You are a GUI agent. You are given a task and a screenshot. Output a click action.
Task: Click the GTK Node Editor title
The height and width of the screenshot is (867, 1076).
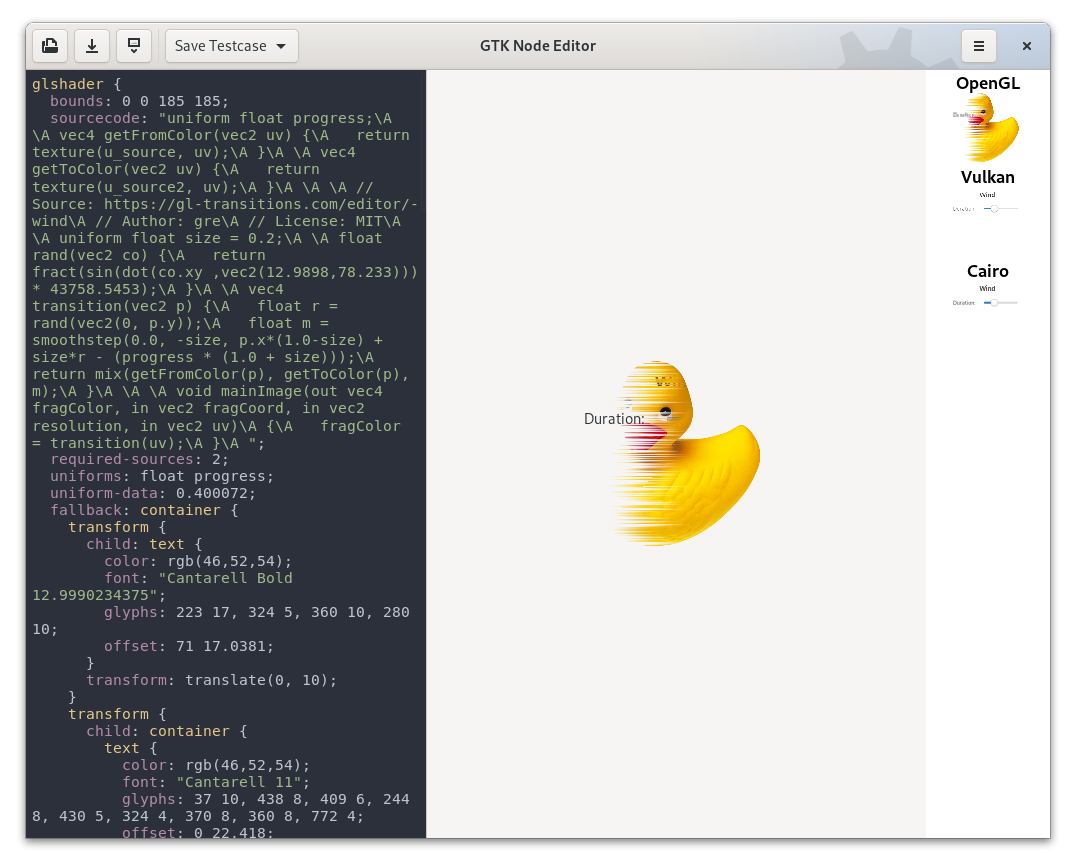click(x=537, y=46)
